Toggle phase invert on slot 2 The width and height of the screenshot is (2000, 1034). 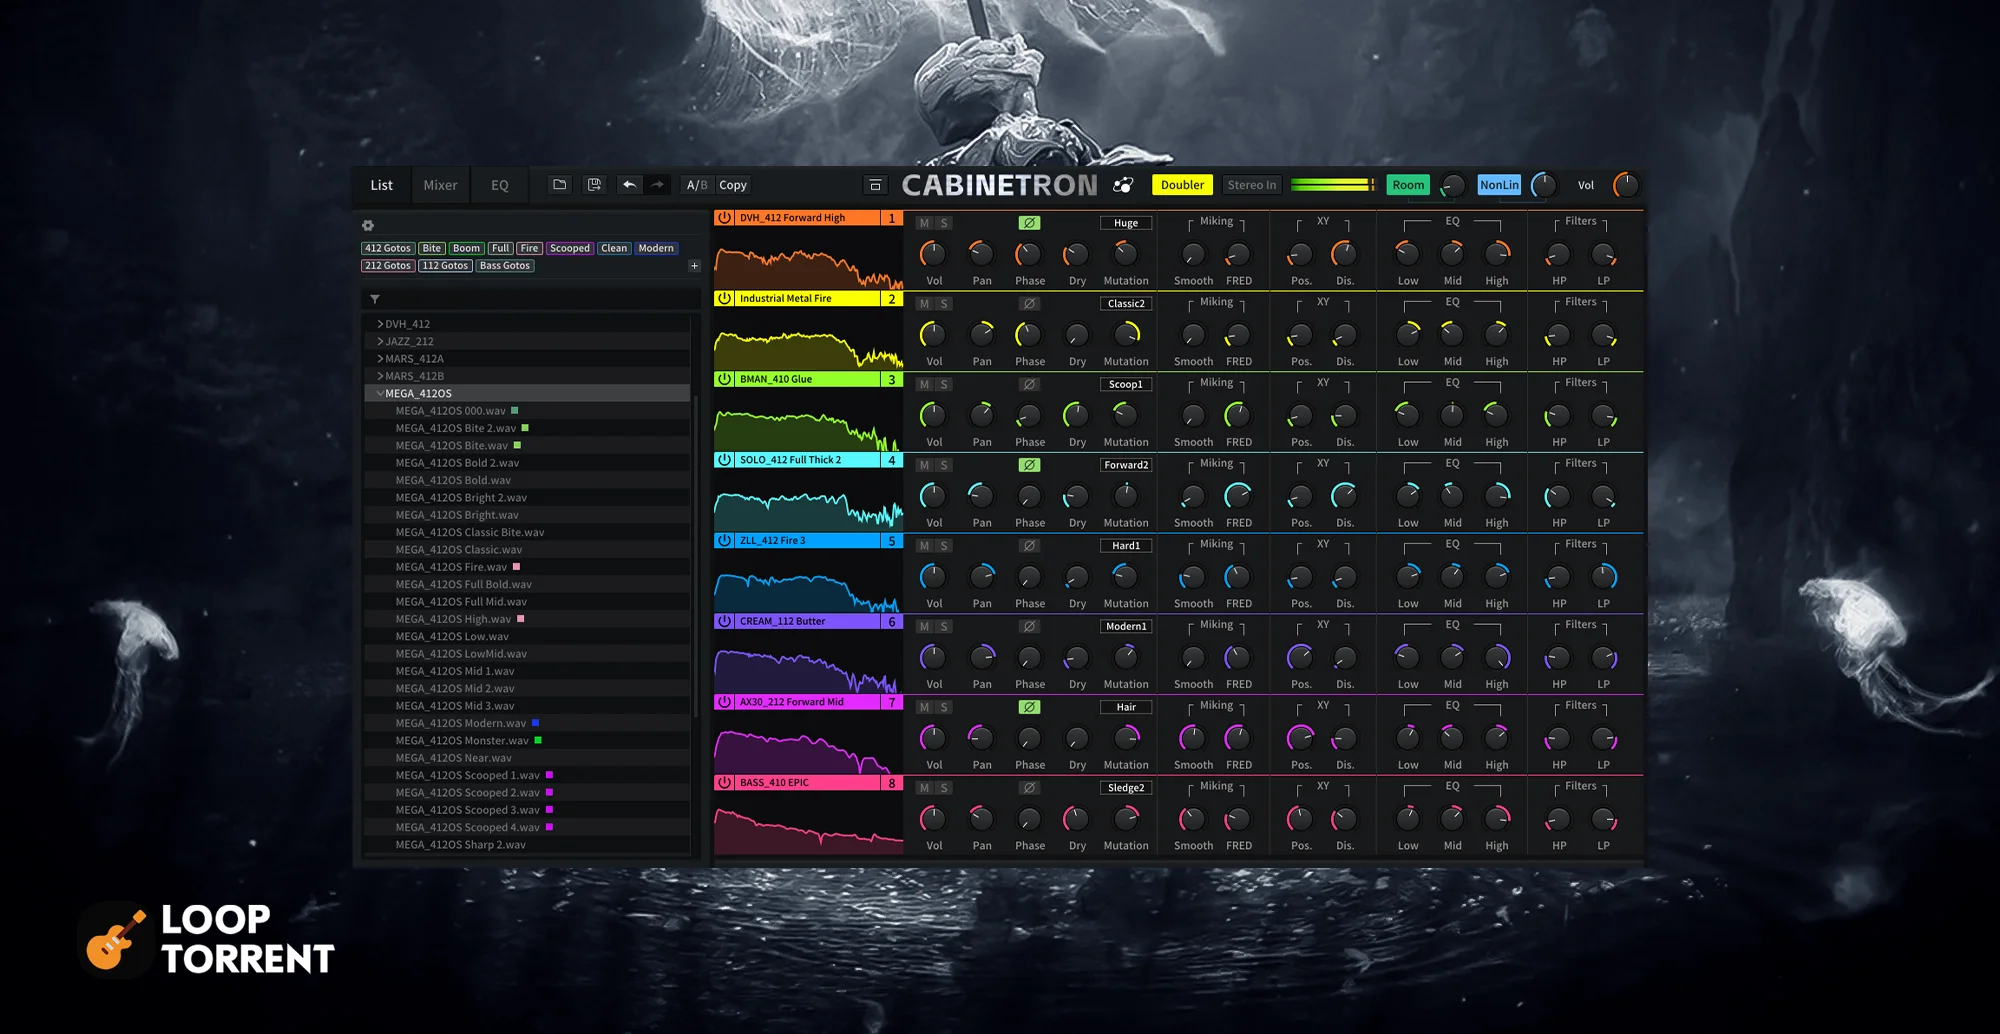1029,304
